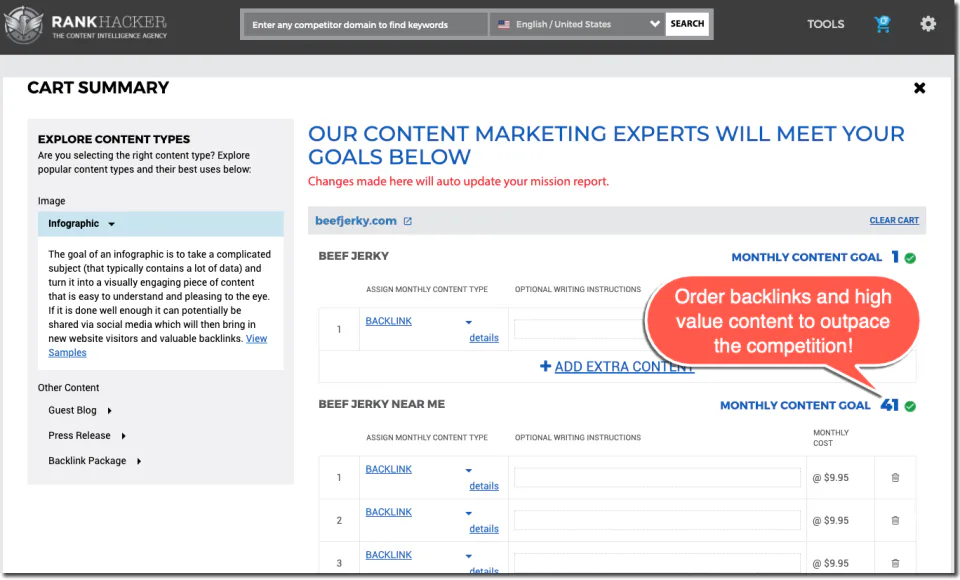Click the plus icon for Add Extra Content
Image resolution: width=960 pixels, height=580 pixels.
point(546,366)
